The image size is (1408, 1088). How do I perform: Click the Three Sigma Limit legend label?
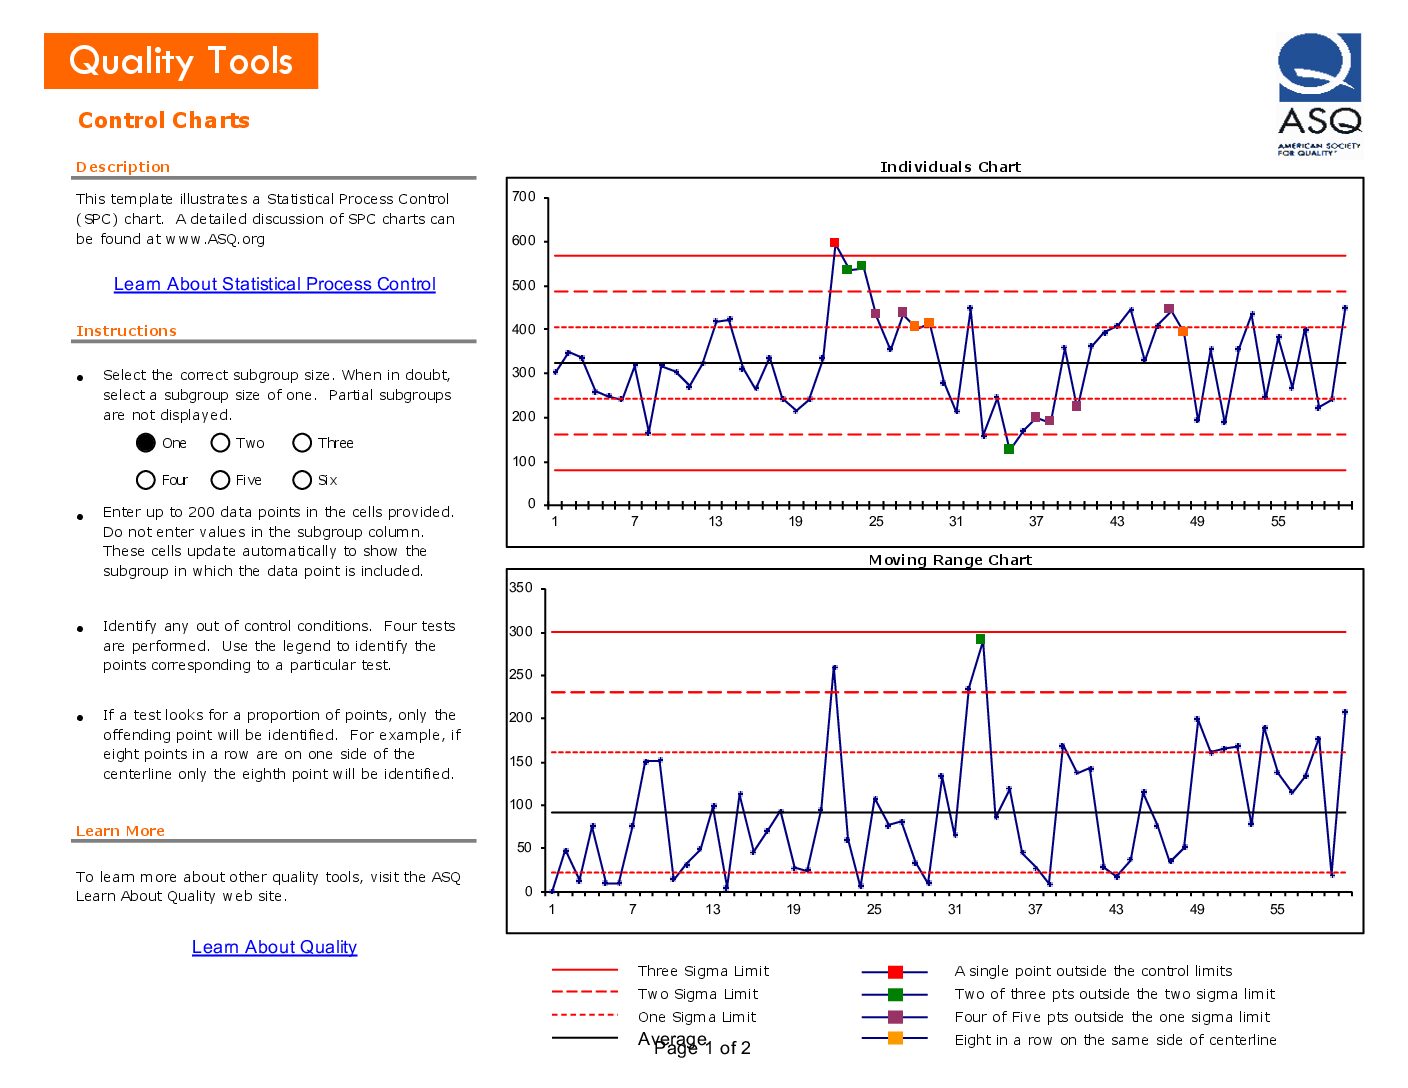(704, 971)
